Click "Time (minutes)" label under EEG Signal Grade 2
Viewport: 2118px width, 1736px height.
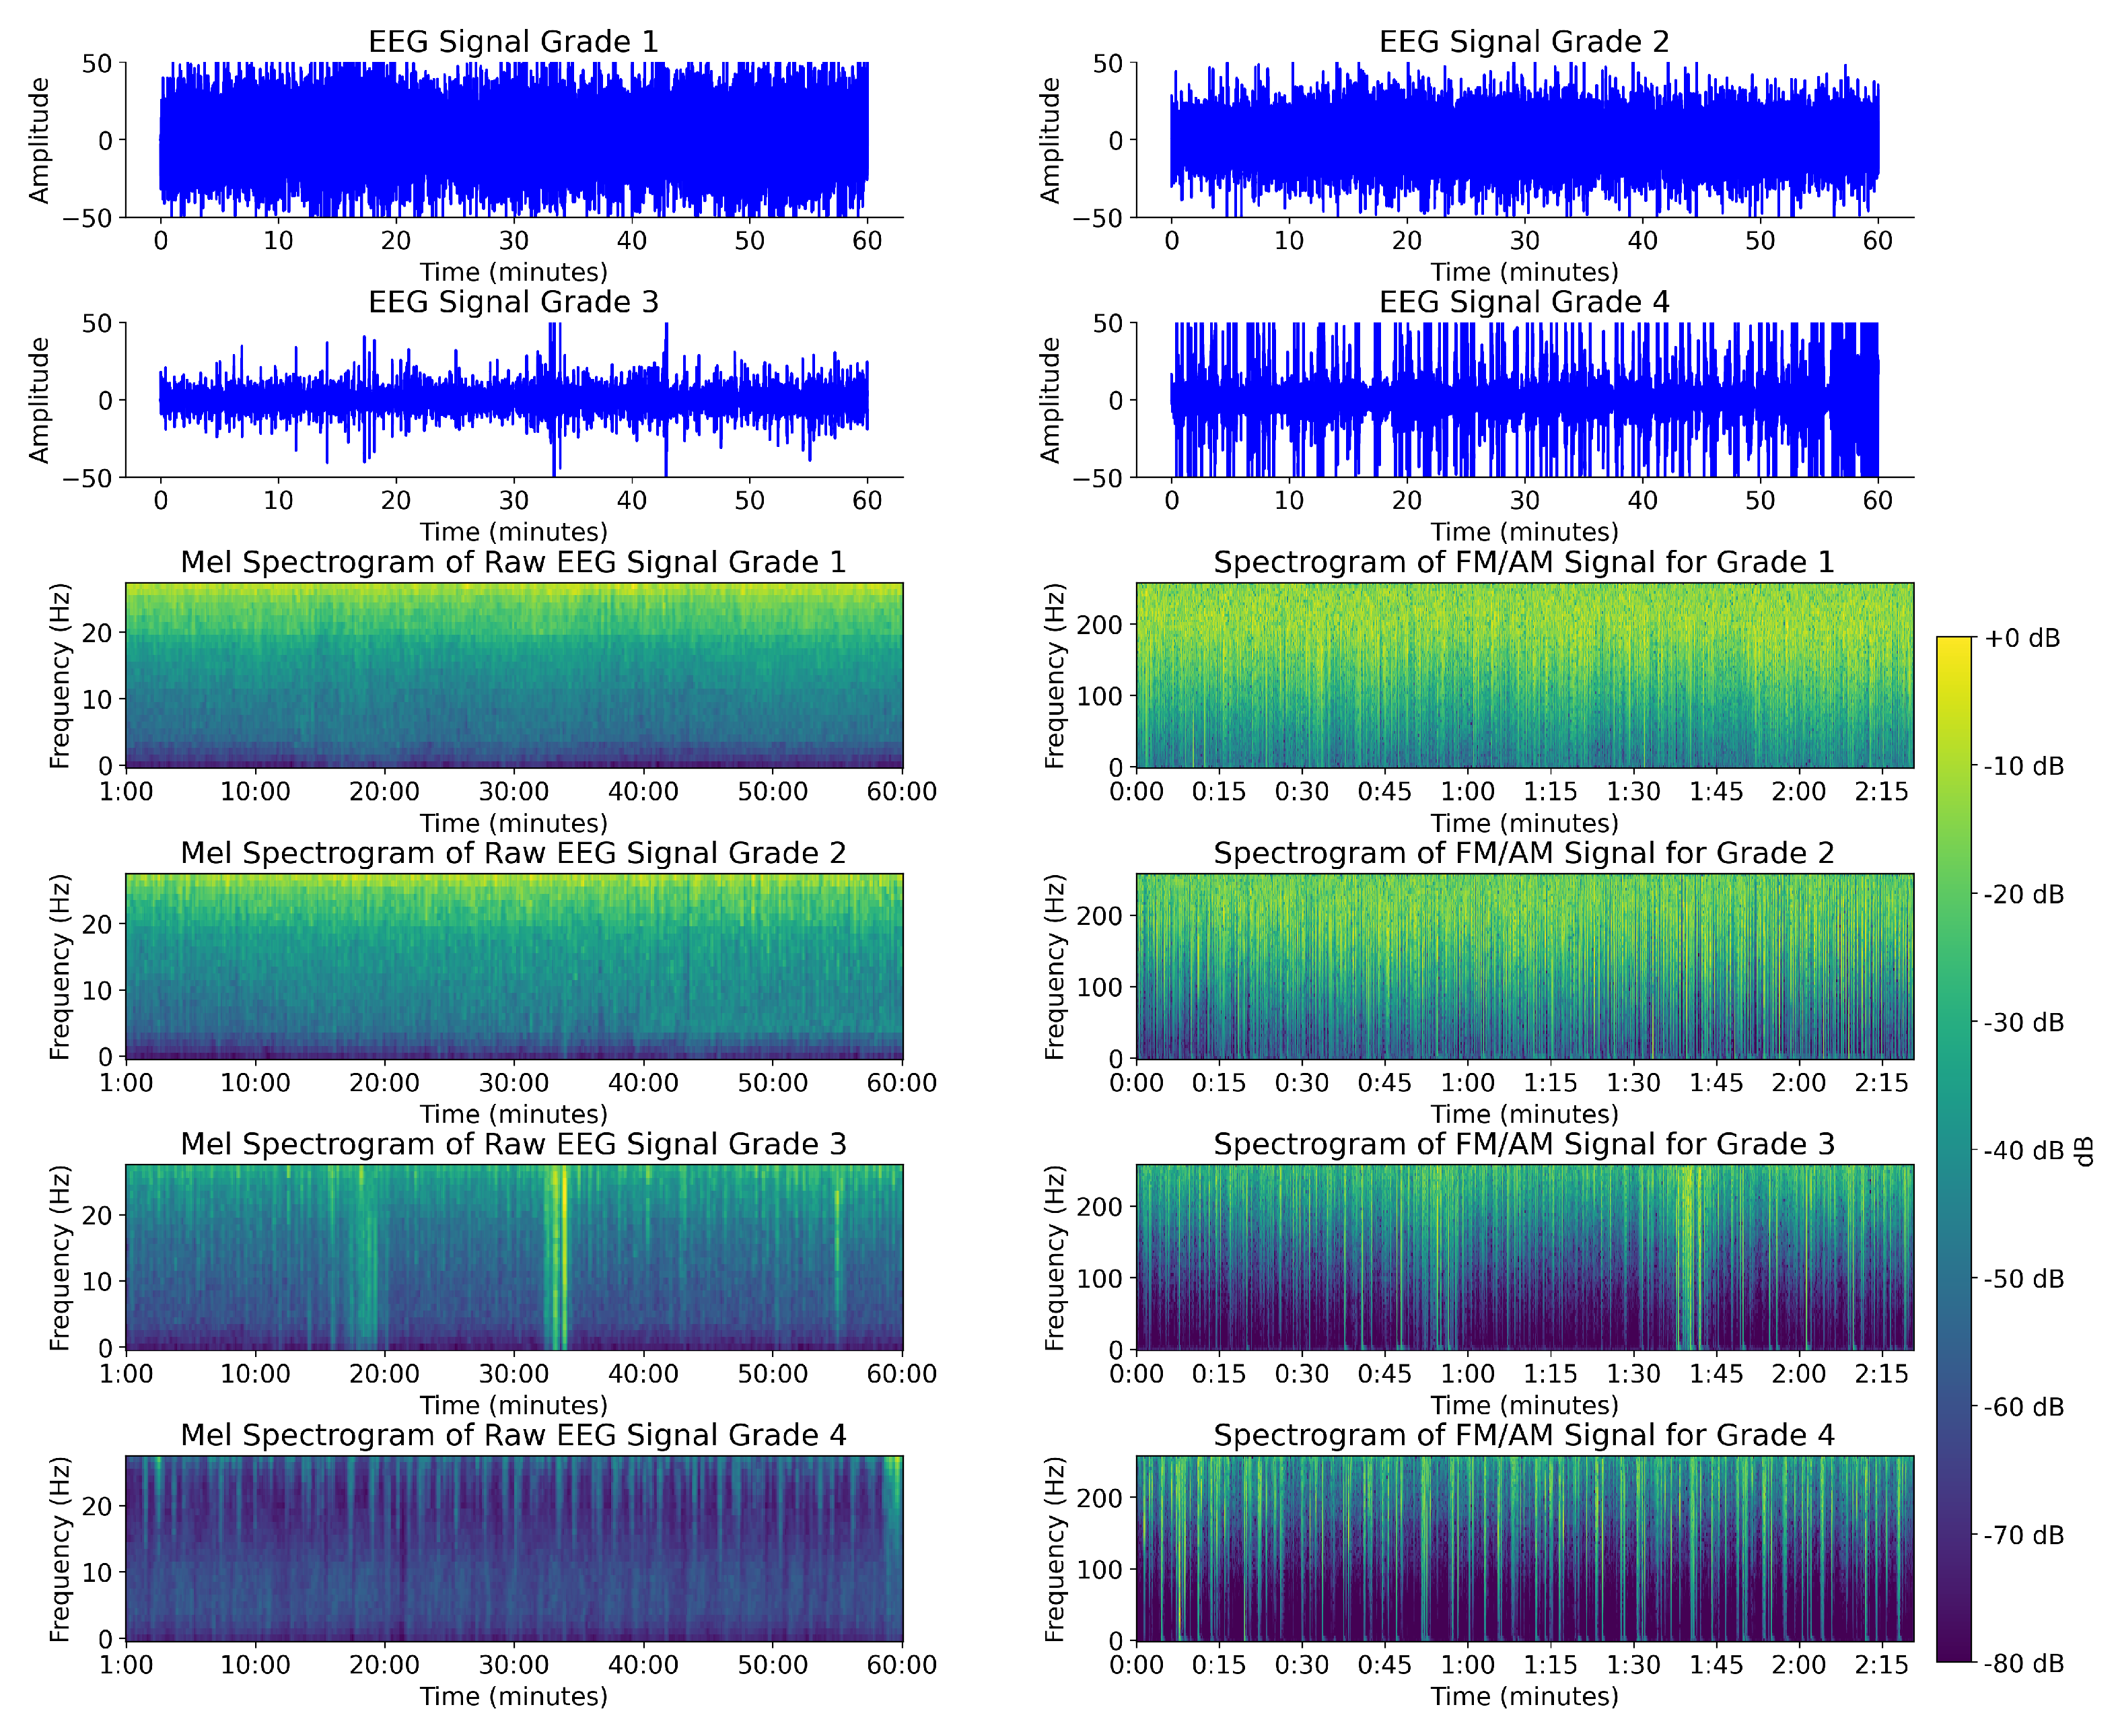click(x=1524, y=272)
